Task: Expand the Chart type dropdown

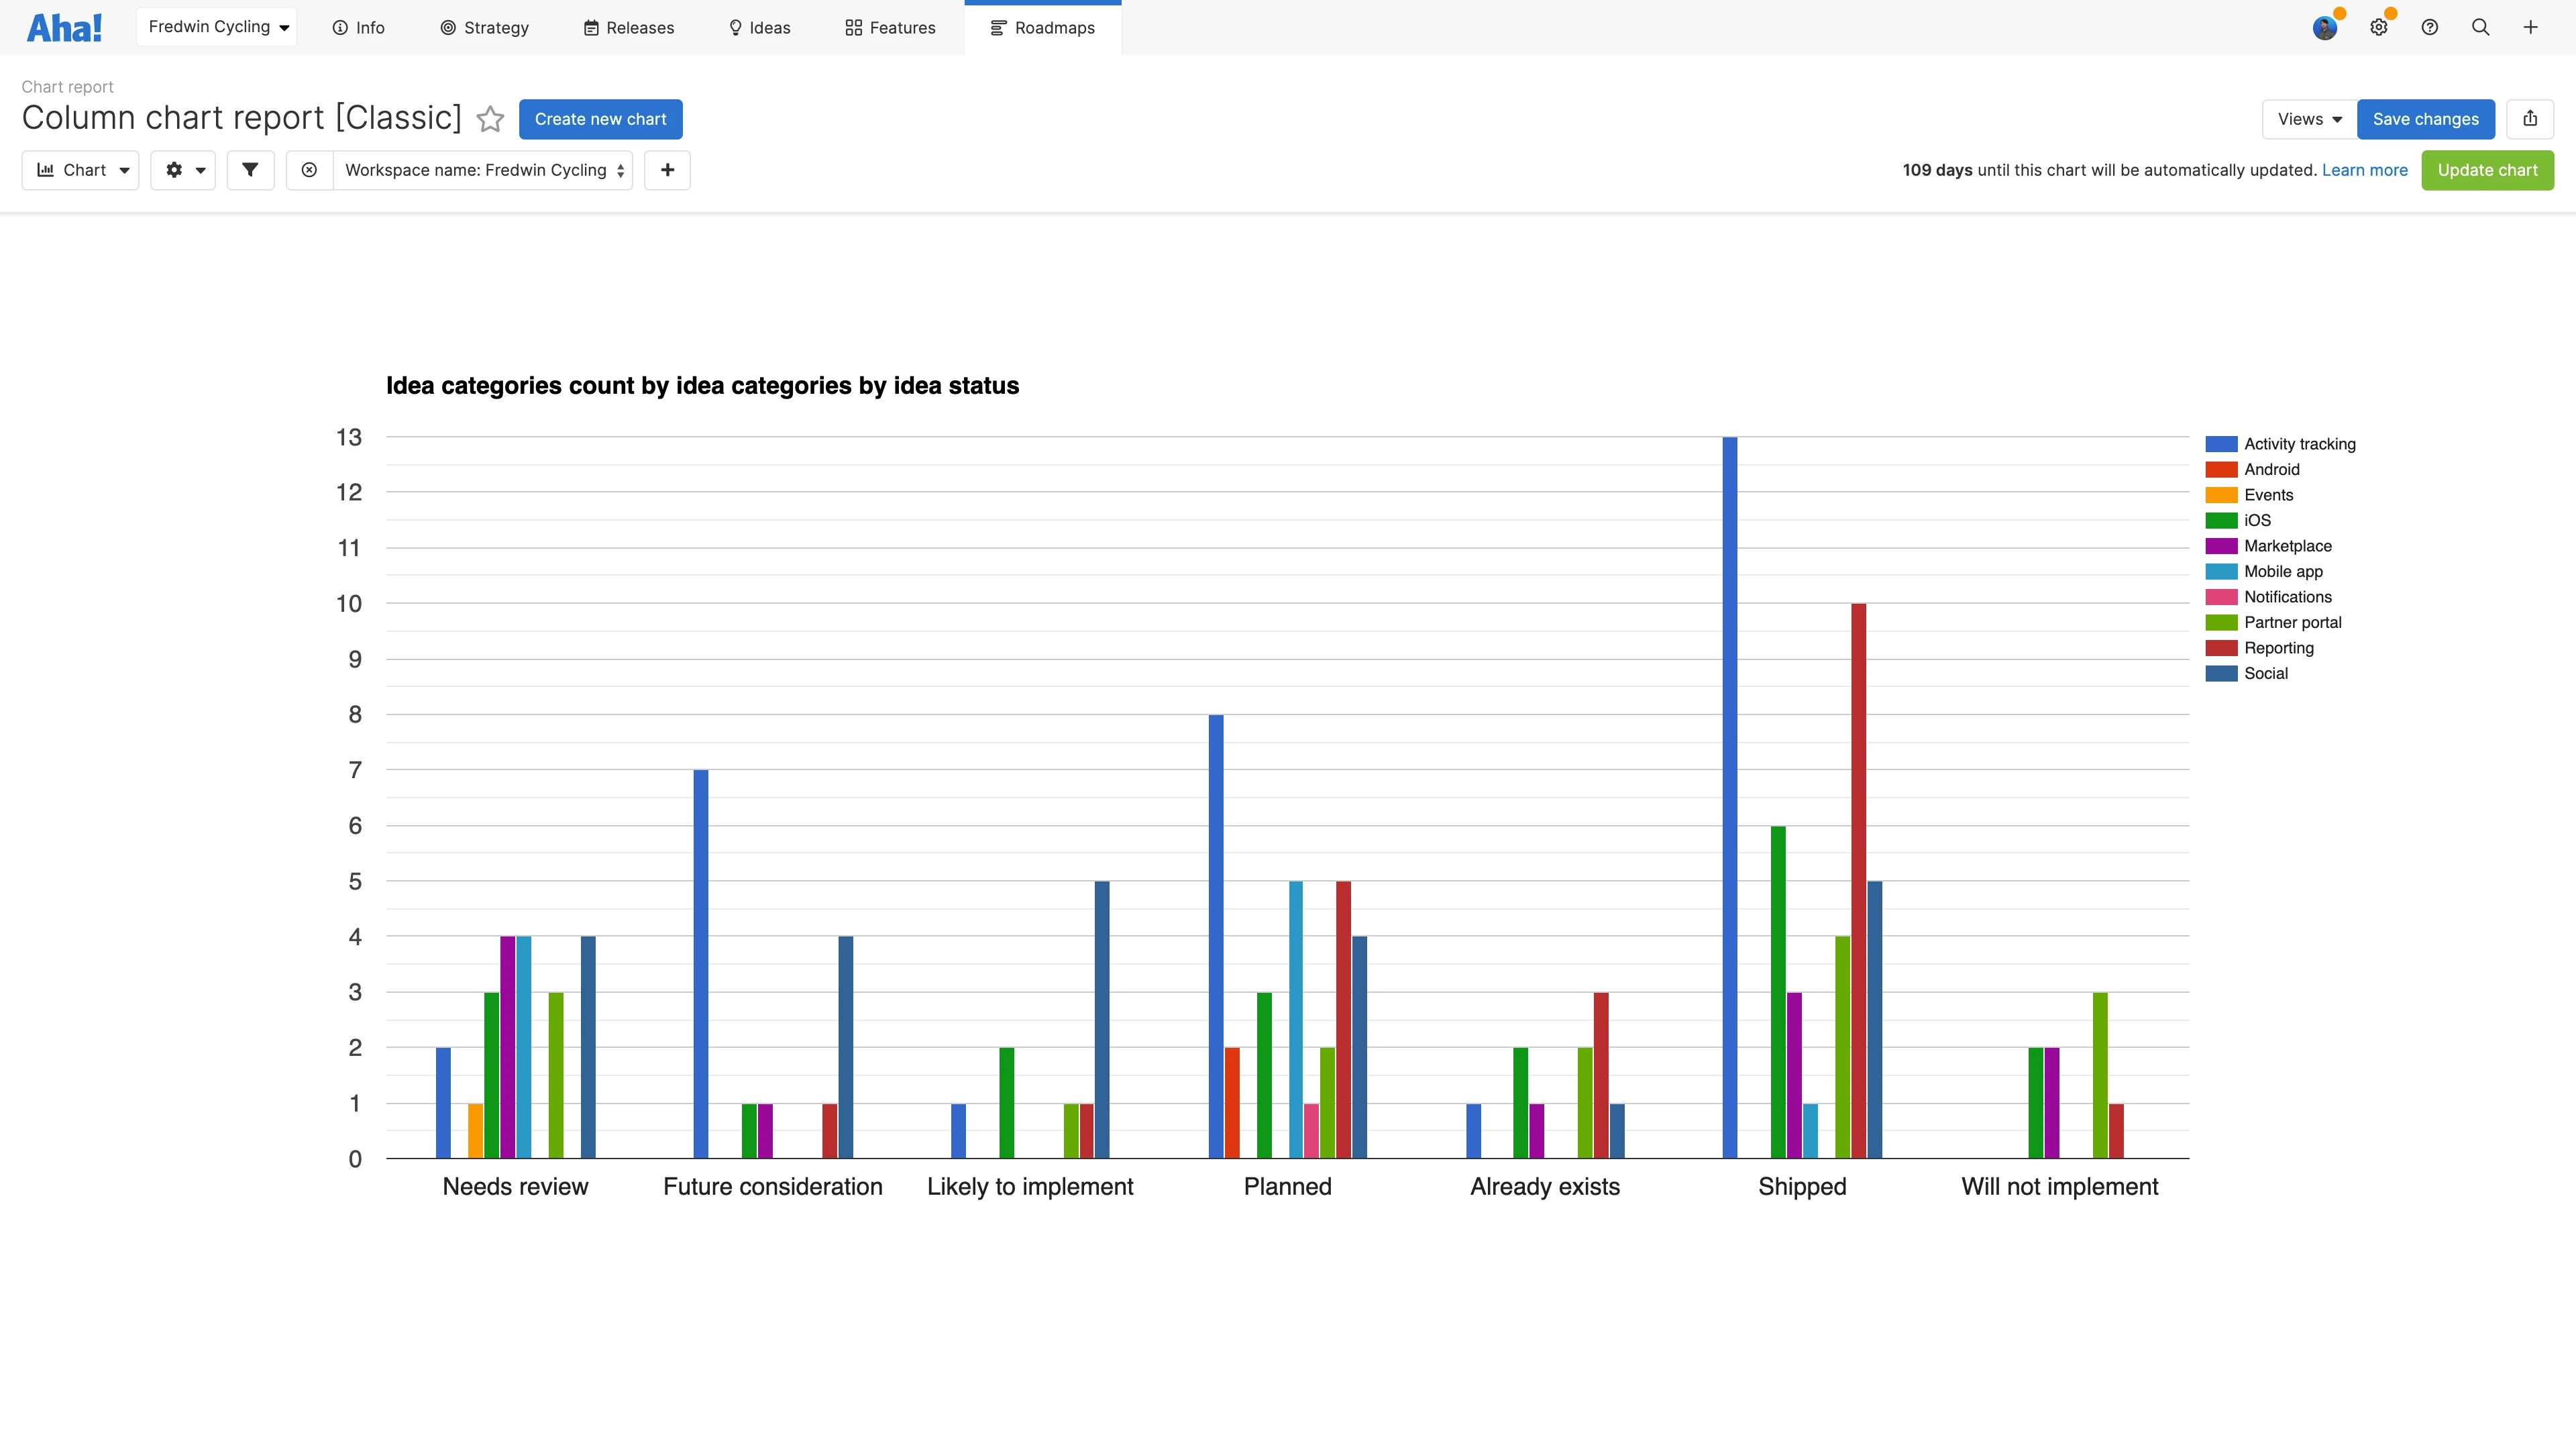Action: click(x=81, y=170)
